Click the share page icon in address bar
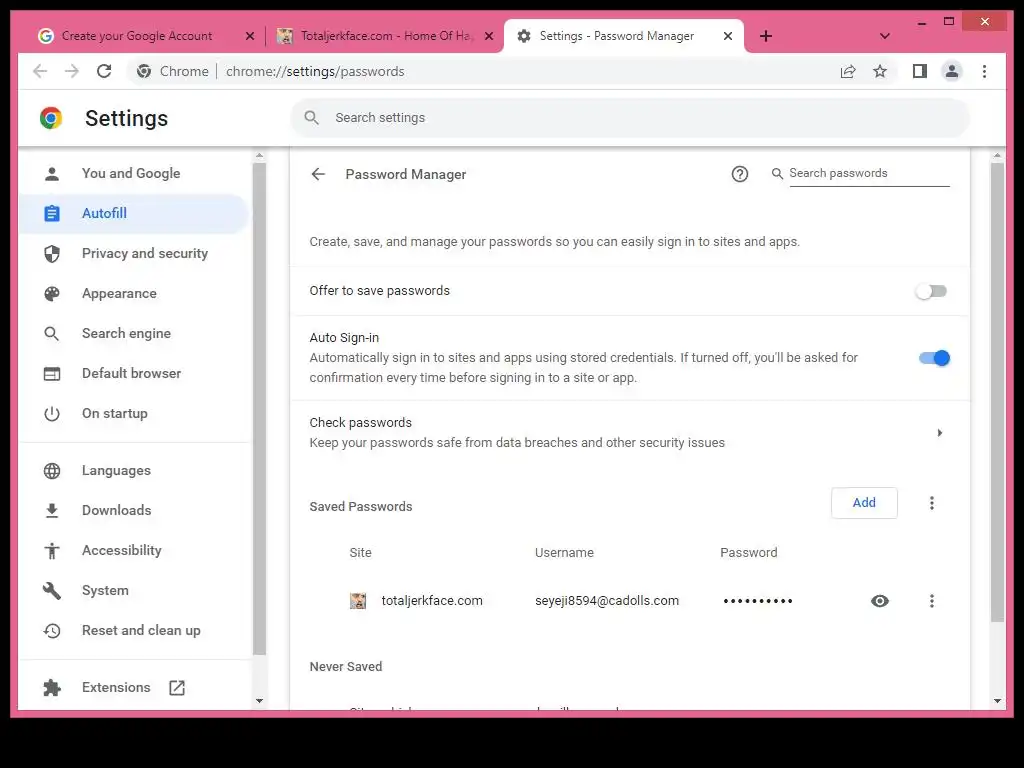The width and height of the screenshot is (1024, 768). (x=848, y=71)
